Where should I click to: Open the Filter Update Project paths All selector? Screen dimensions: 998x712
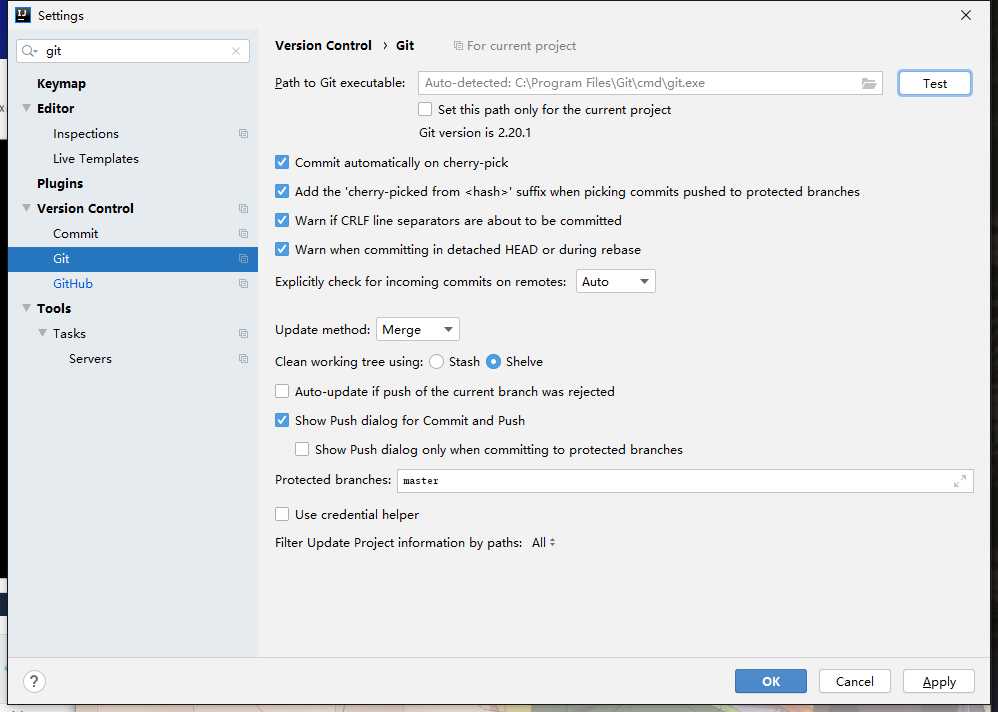pyautogui.click(x=544, y=543)
